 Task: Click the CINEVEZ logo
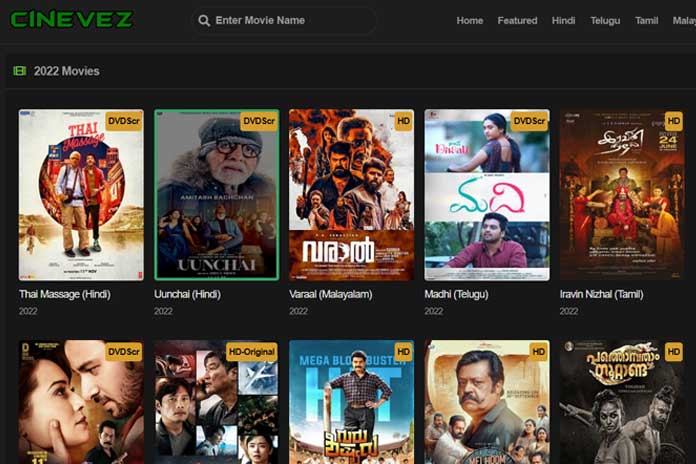click(71, 20)
